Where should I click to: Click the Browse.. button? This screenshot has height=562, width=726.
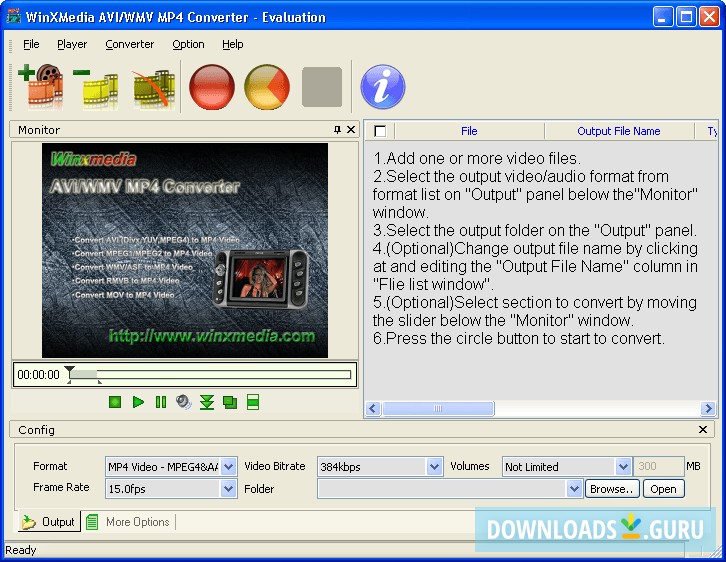[x=612, y=489]
